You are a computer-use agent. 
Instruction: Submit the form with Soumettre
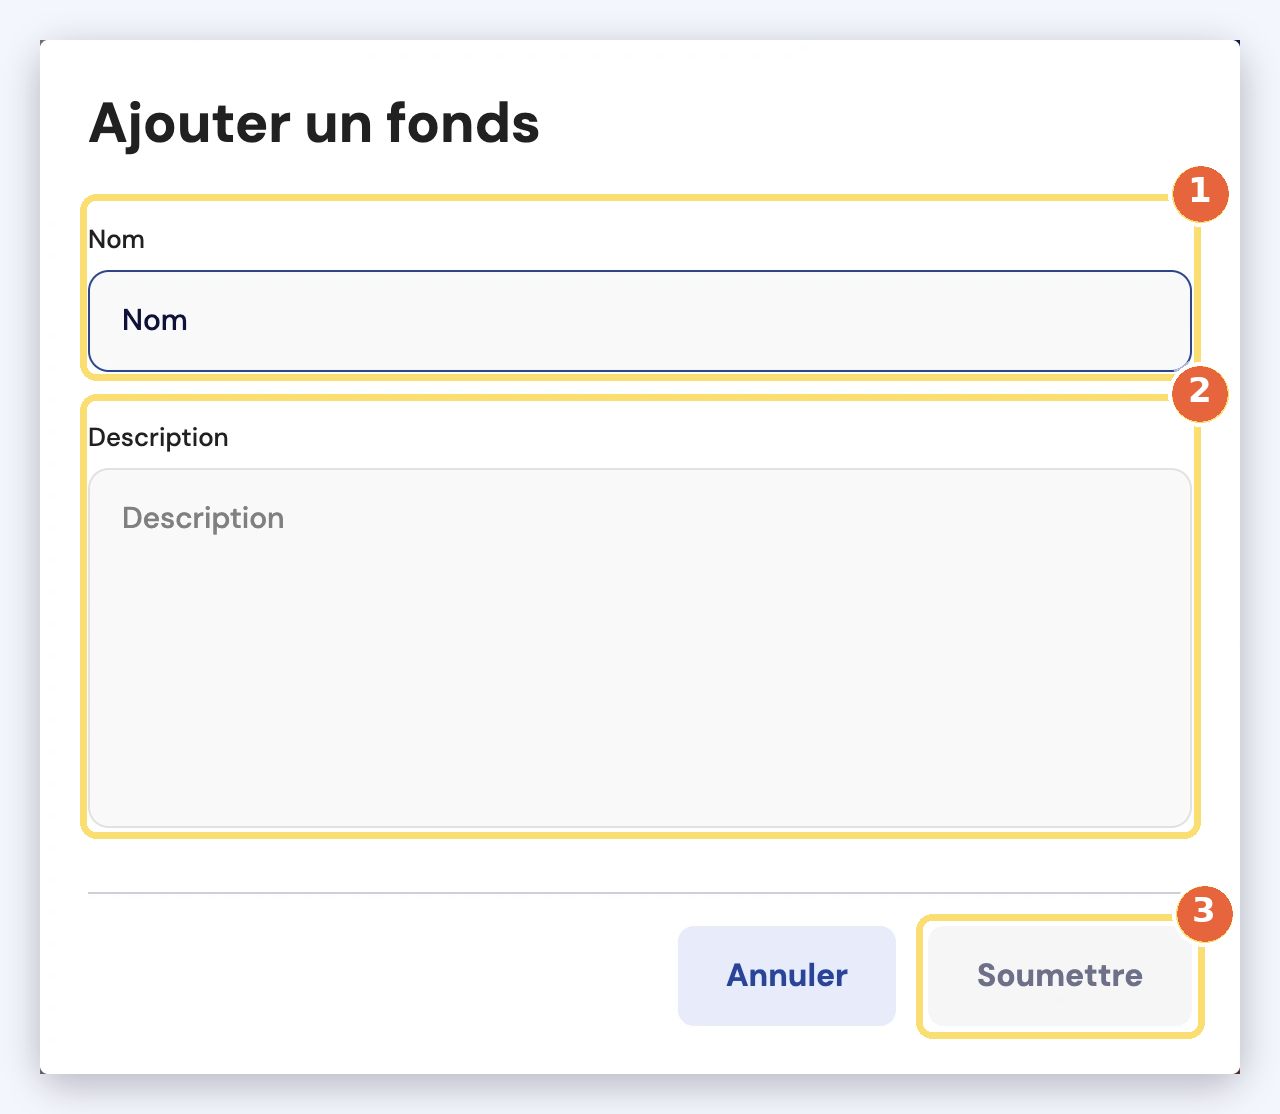pos(1060,976)
